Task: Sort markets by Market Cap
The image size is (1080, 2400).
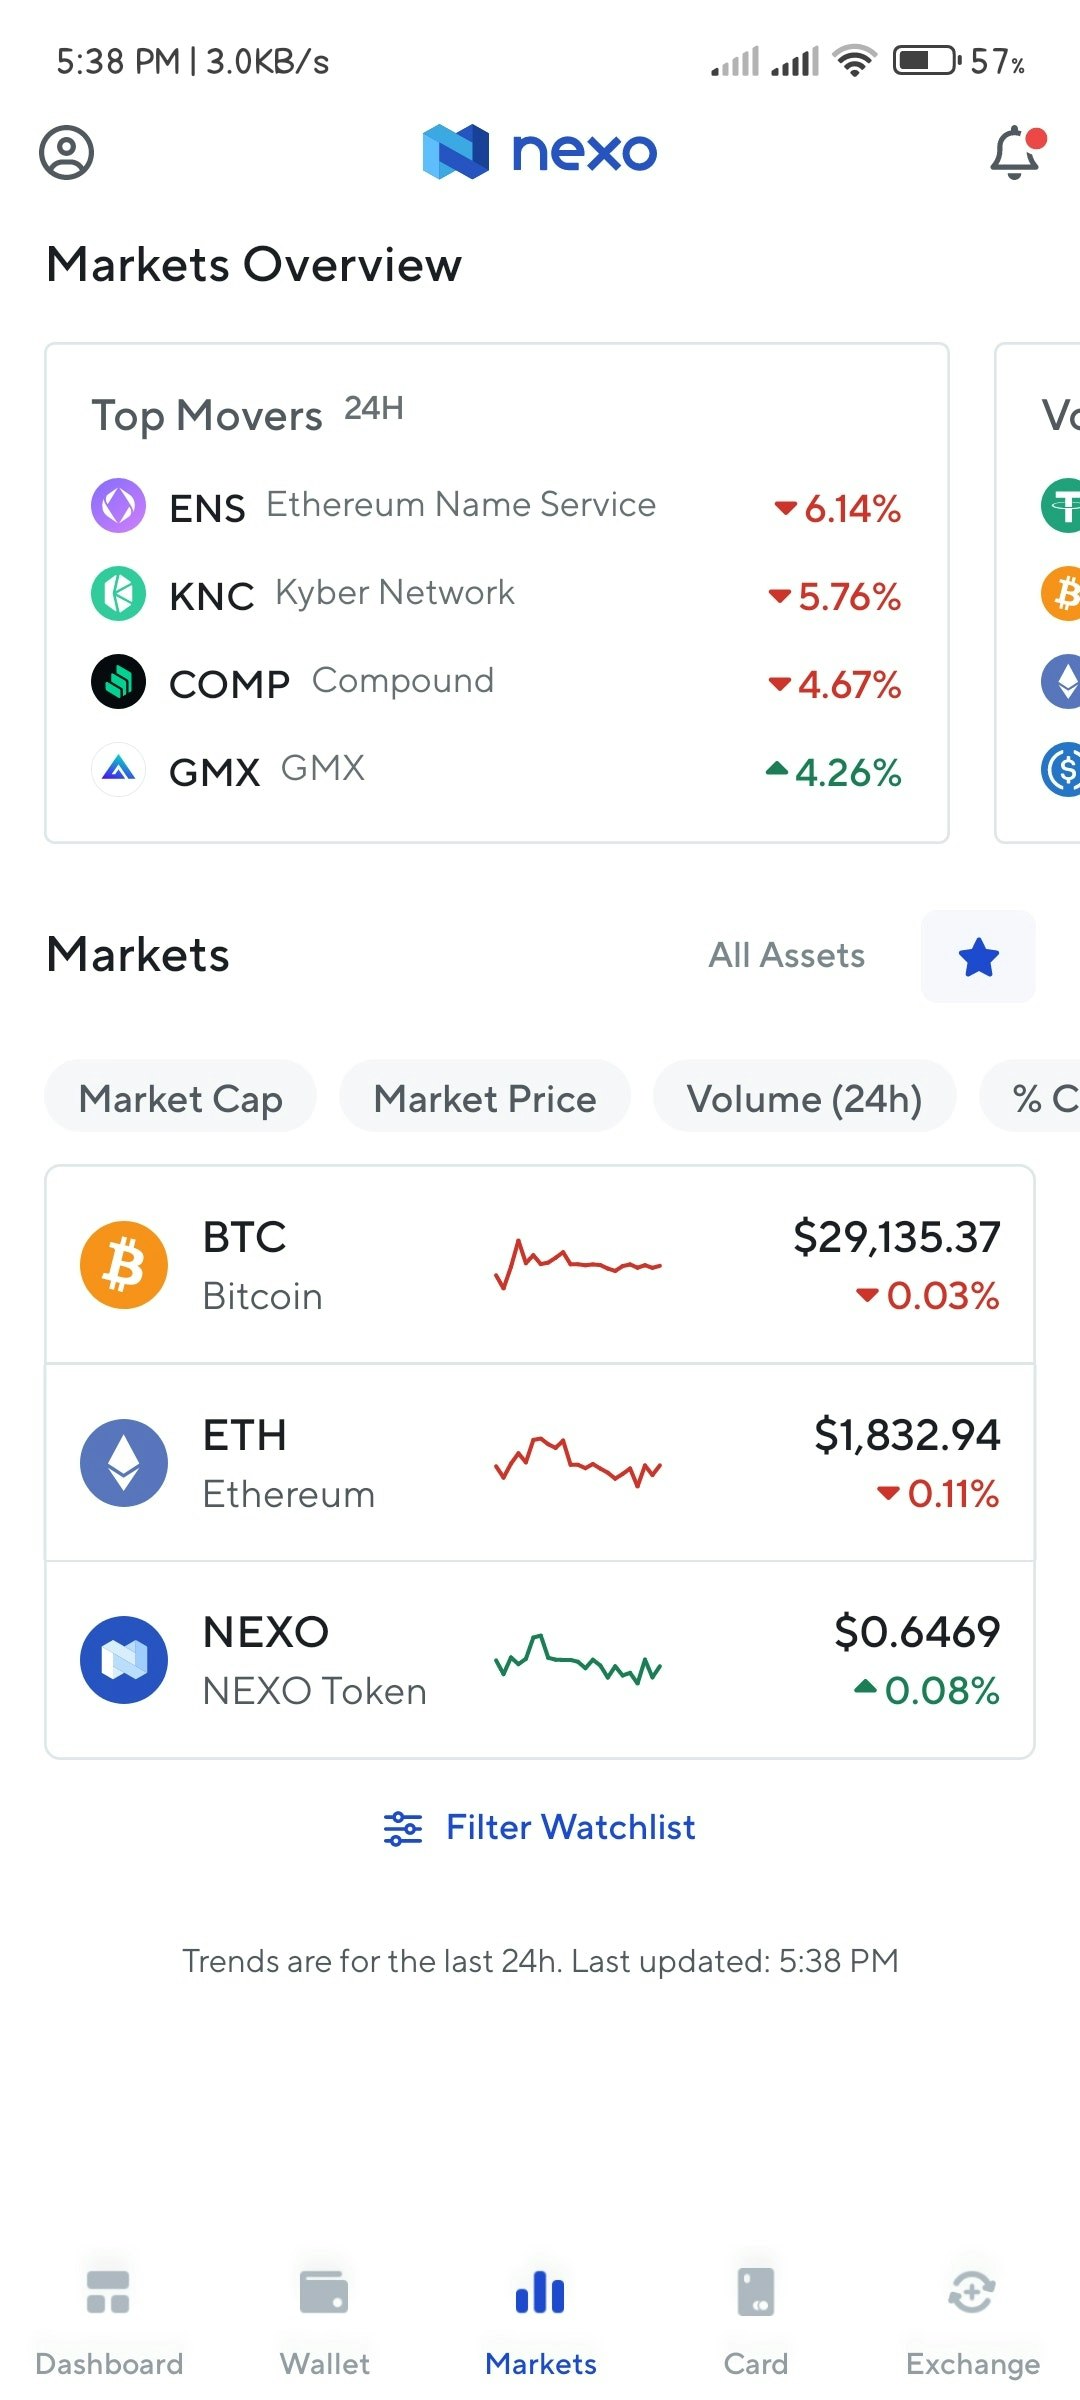Action: point(181,1098)
